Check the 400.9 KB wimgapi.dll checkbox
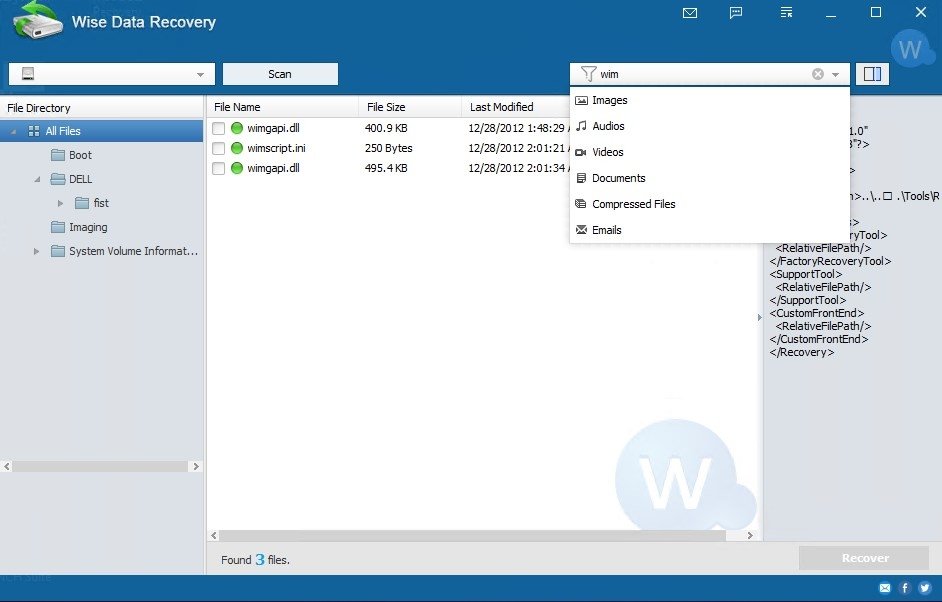 219,128
